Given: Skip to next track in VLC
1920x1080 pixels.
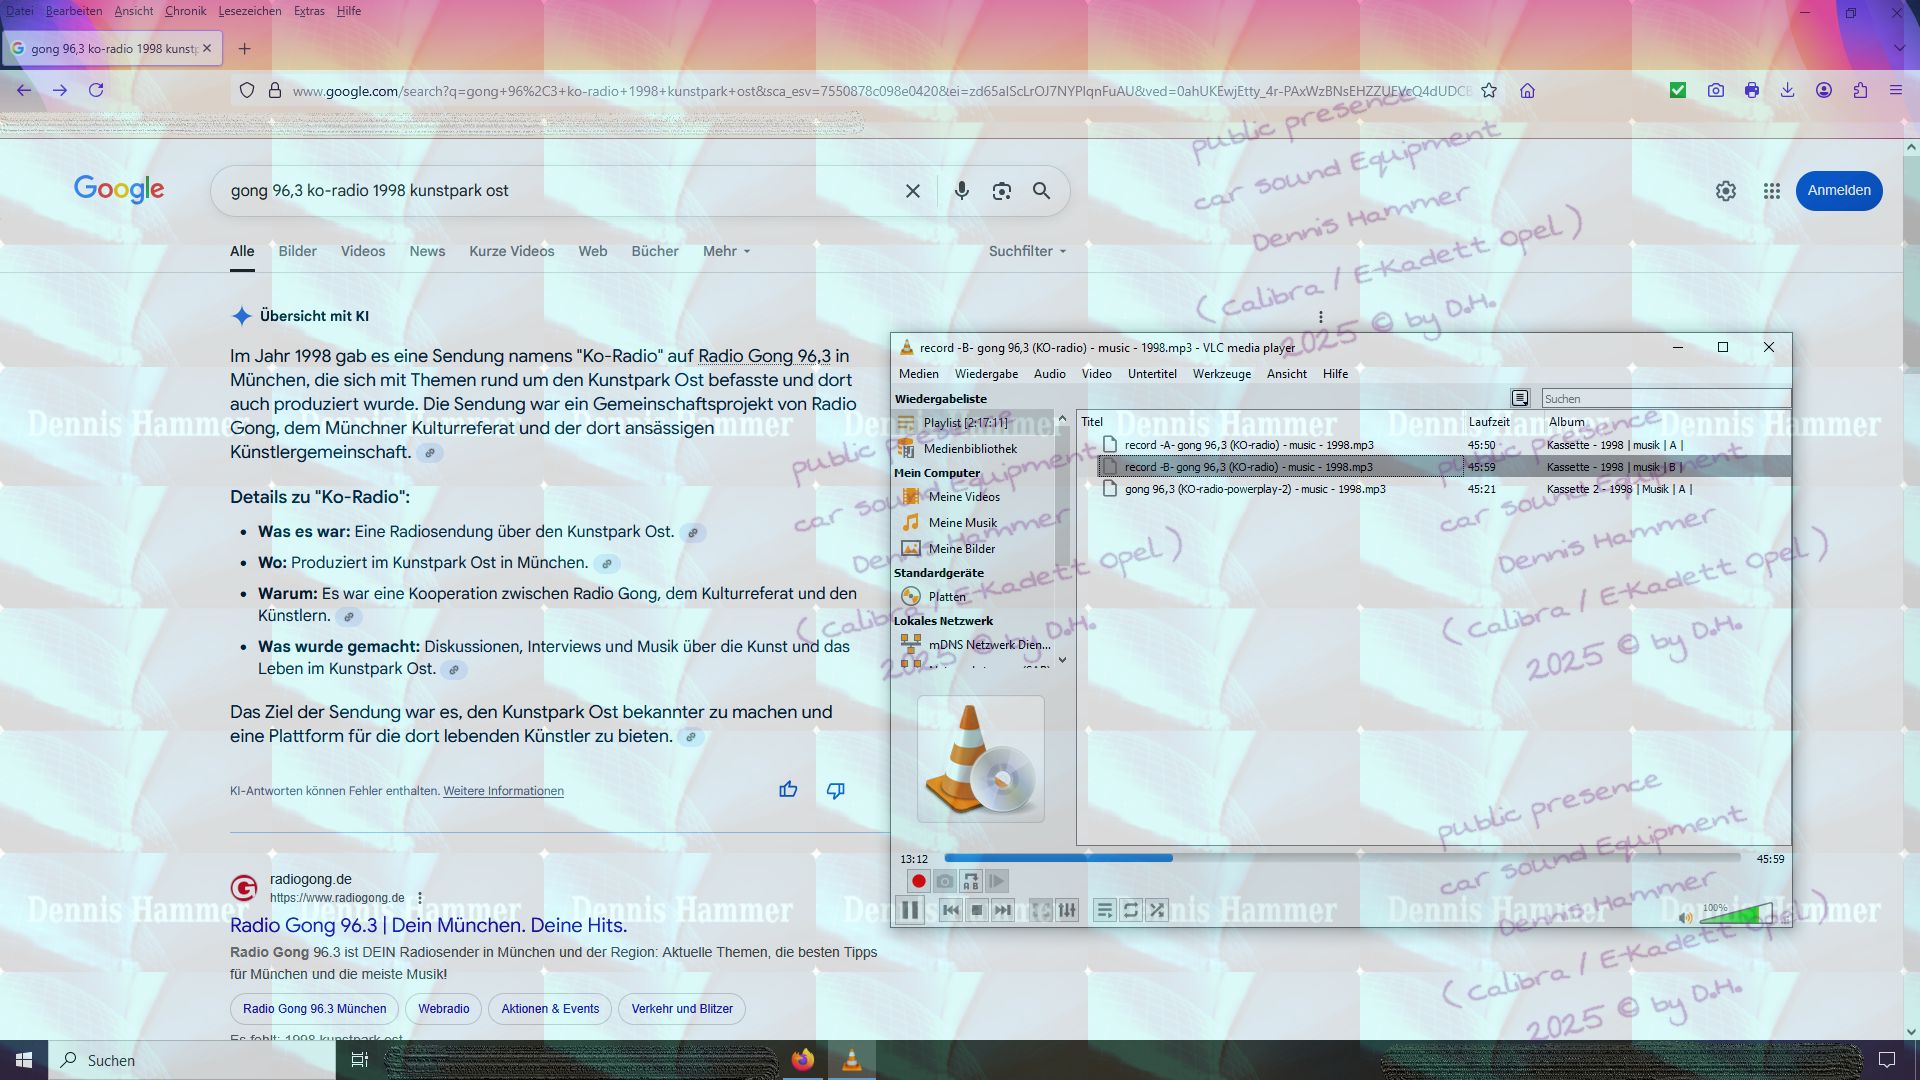Looking at the screenshot, I should (x=1003, y=910).
